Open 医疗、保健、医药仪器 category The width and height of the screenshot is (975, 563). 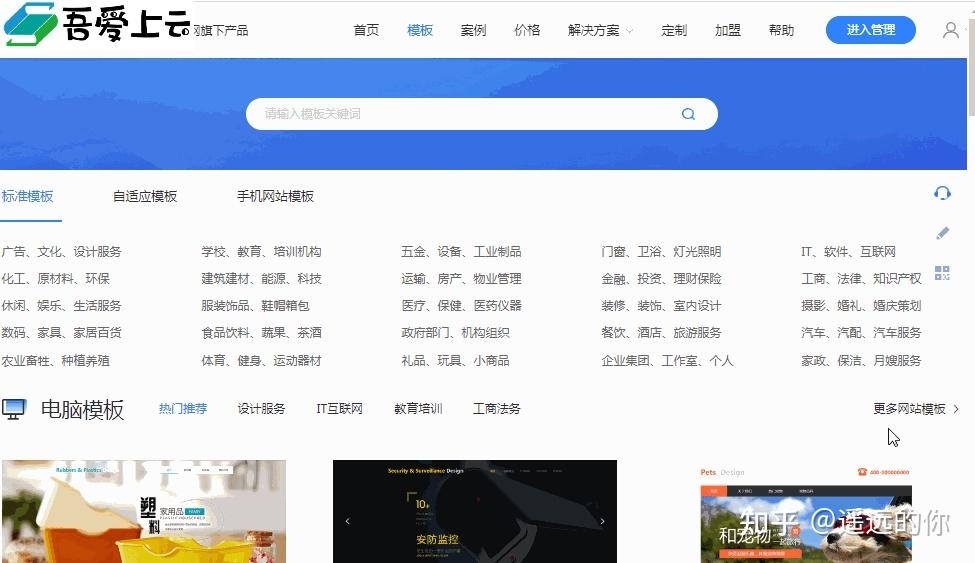click(x=461, y=306)
